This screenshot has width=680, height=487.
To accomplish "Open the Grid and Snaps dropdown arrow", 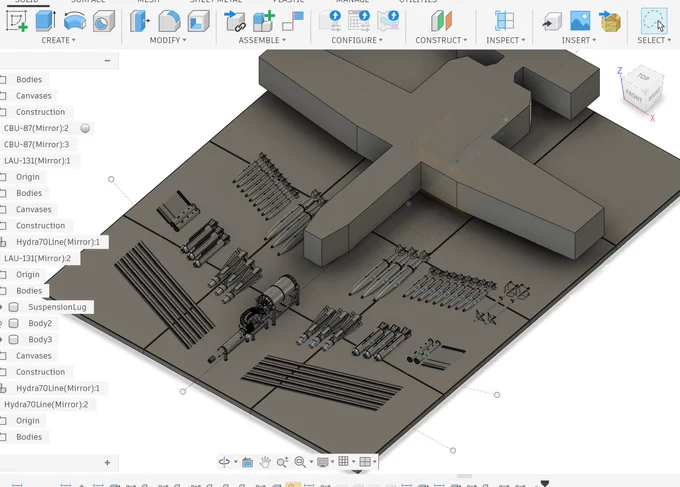I will 353,462.
